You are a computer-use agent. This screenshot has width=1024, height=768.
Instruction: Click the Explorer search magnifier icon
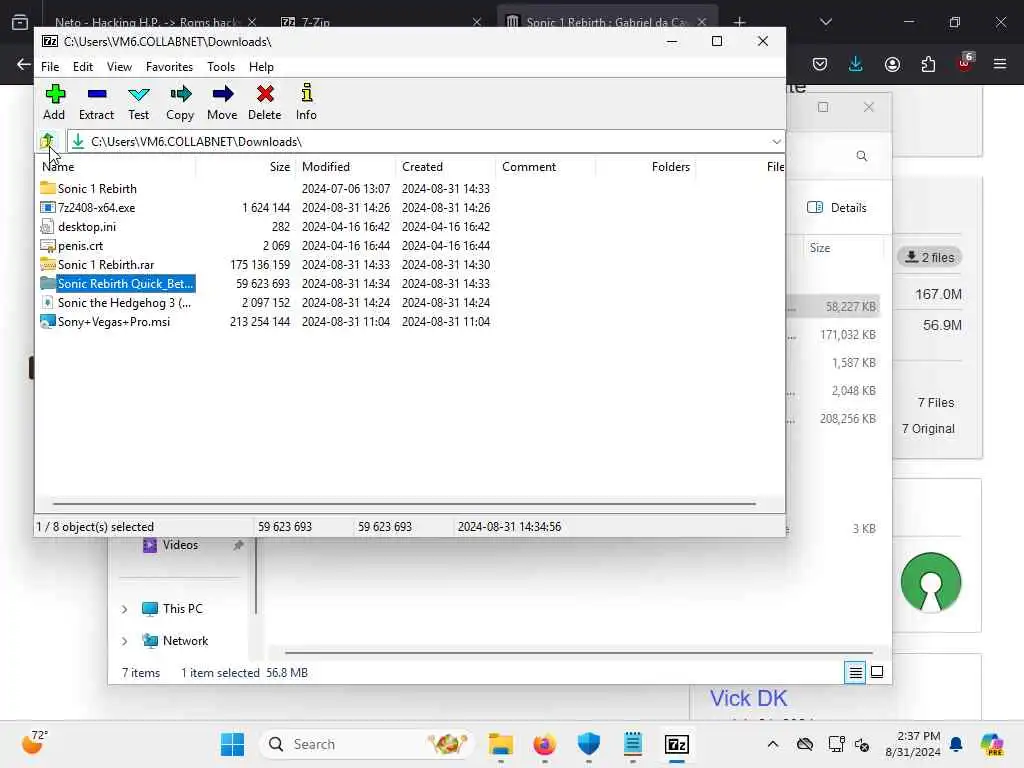point(861,156)
